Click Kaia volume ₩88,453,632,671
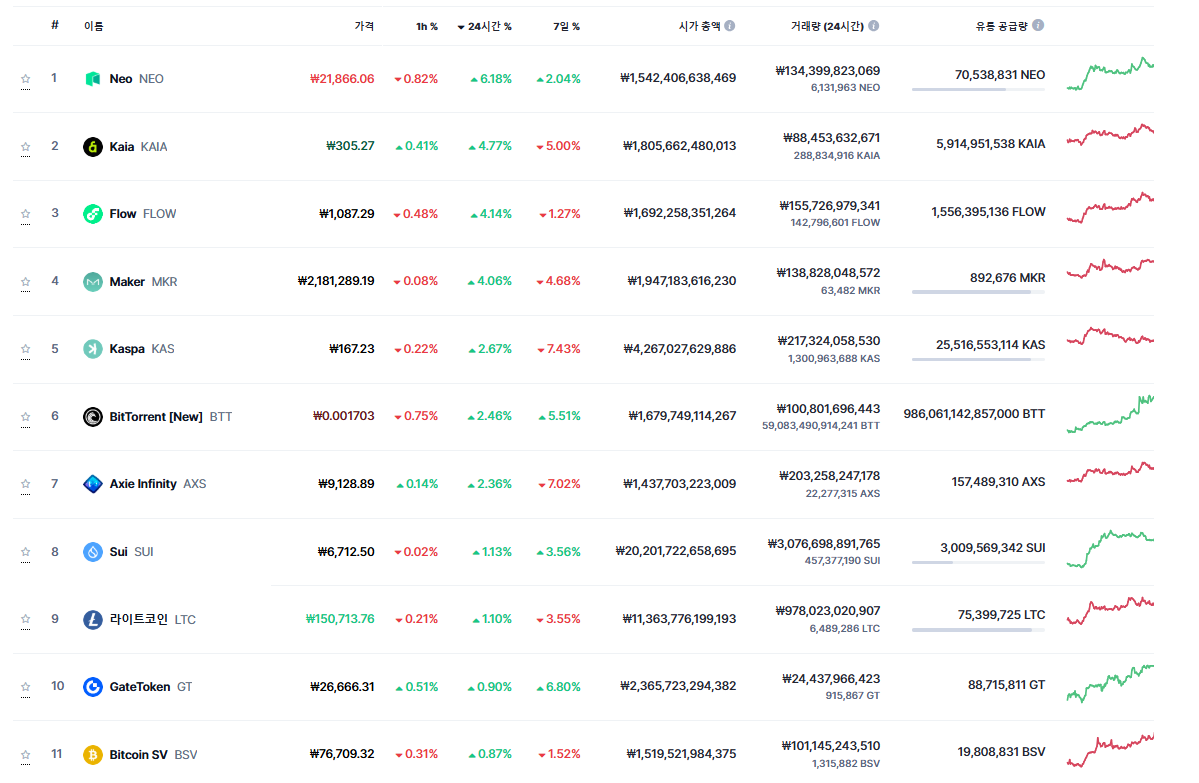 point(831,138)
